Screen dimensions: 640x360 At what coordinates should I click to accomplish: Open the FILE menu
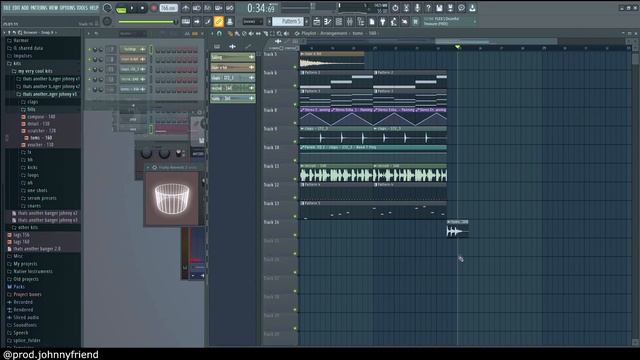click(x=7, y=8)
